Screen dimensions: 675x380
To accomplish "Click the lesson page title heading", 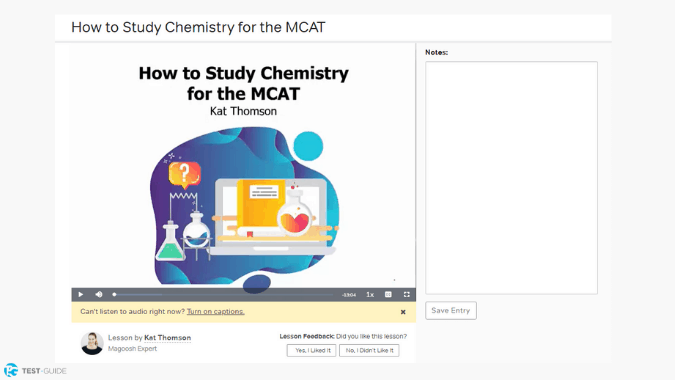I will (x=198, y=27).
